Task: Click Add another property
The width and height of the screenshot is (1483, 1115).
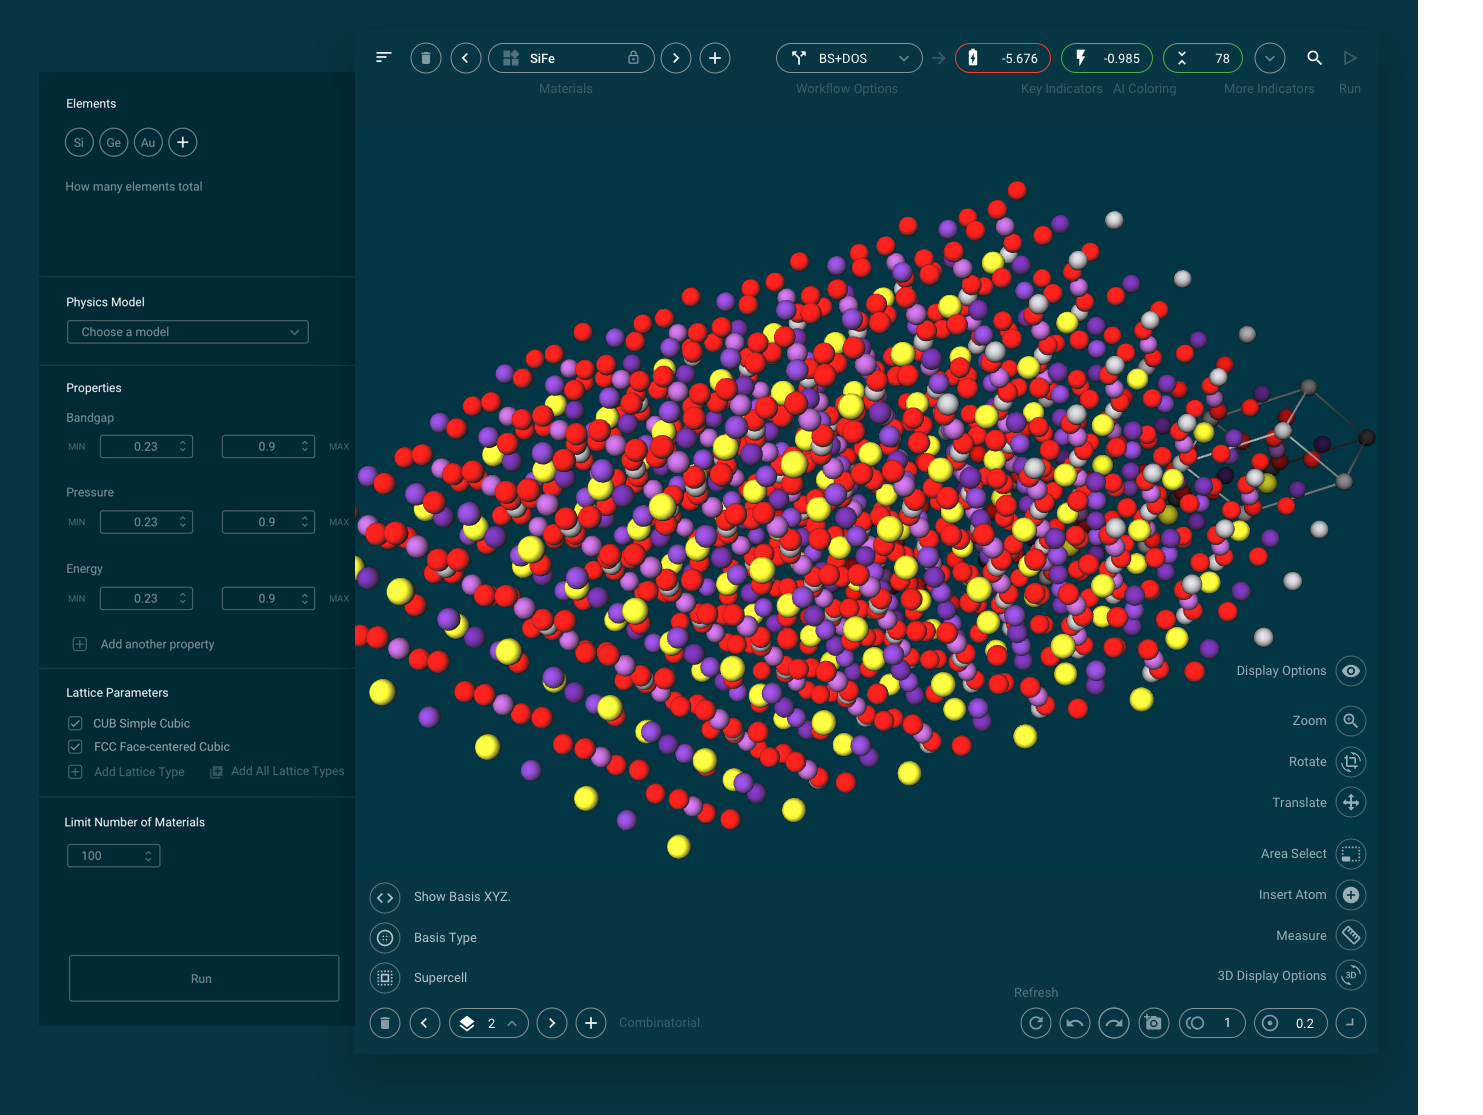Action: coord(144,644)
